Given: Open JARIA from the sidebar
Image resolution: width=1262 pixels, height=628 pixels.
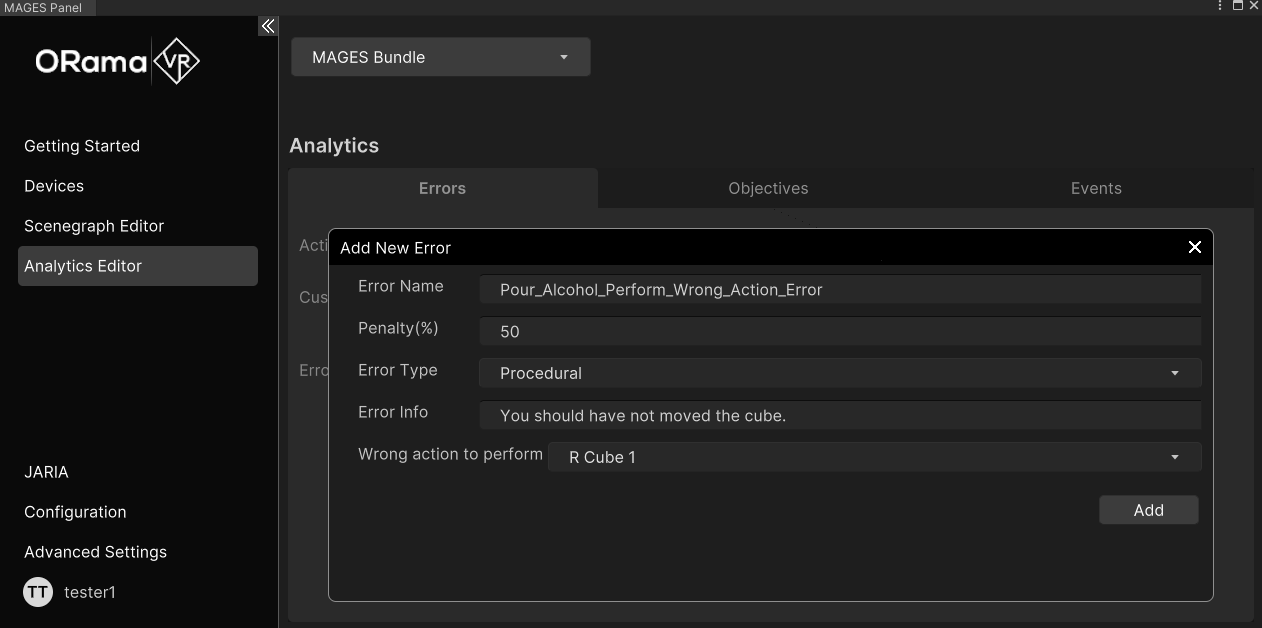Looking at the screenshot, I should 47,472.
